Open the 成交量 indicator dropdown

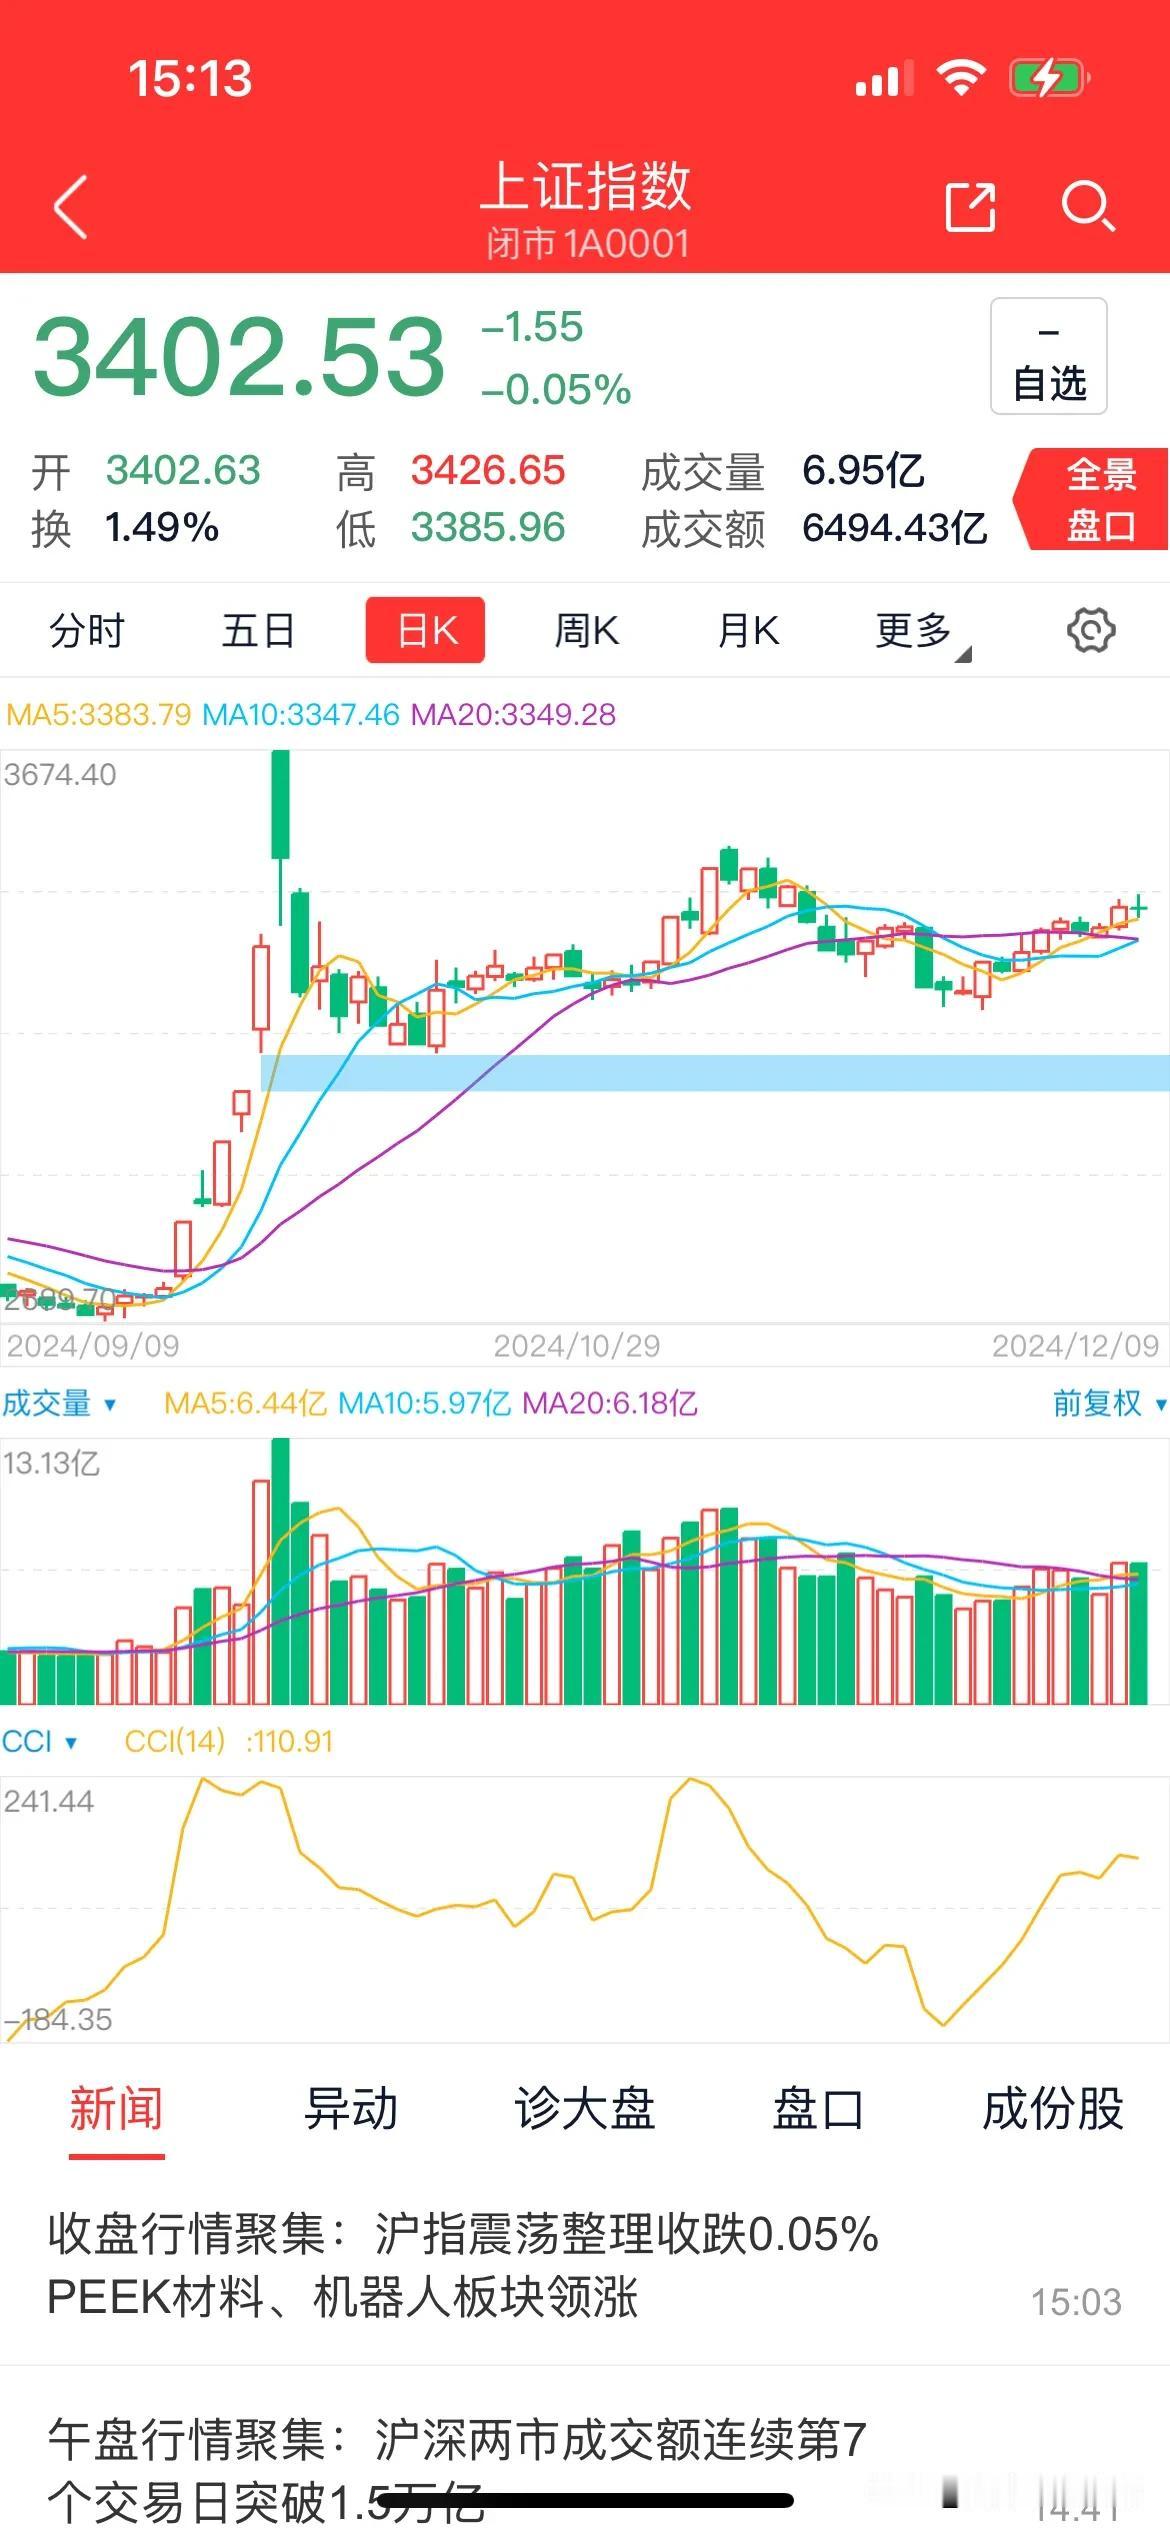[x=58, y=1404]
